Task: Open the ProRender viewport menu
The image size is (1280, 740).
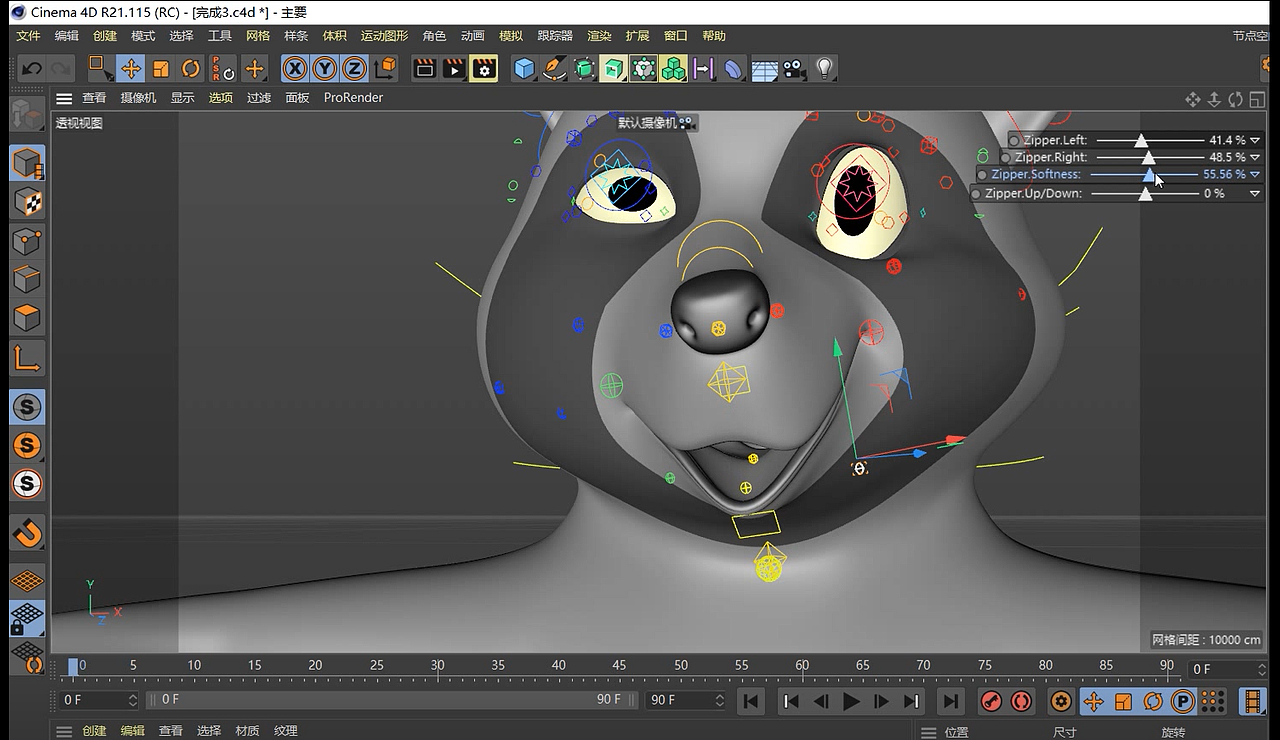Action: click(353, 98)
